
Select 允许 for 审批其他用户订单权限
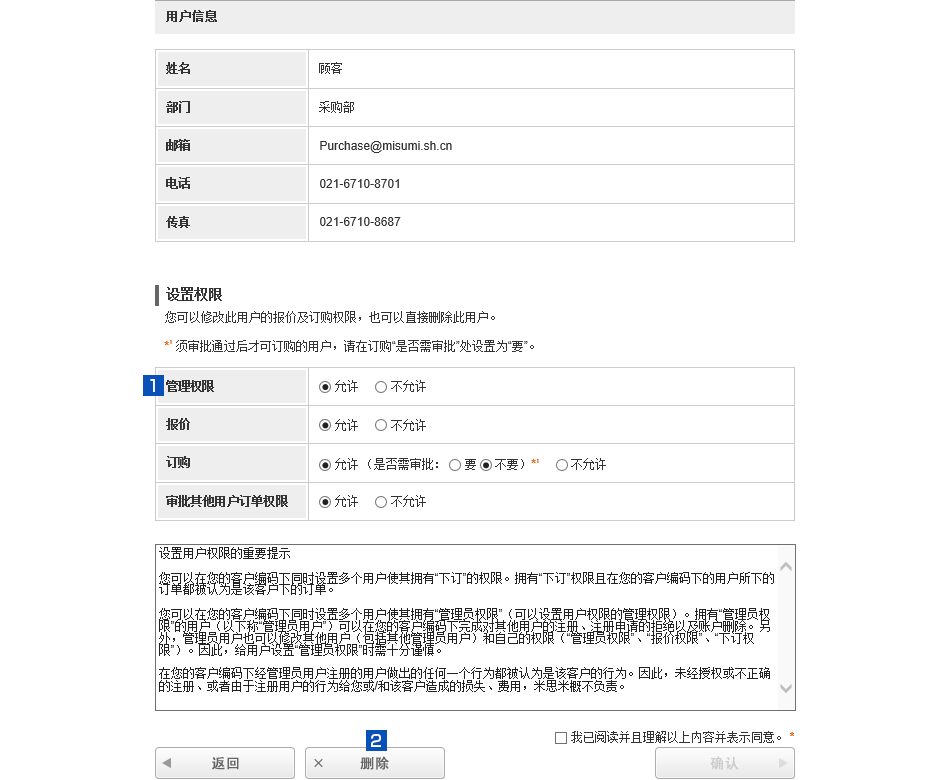(325, 502)
